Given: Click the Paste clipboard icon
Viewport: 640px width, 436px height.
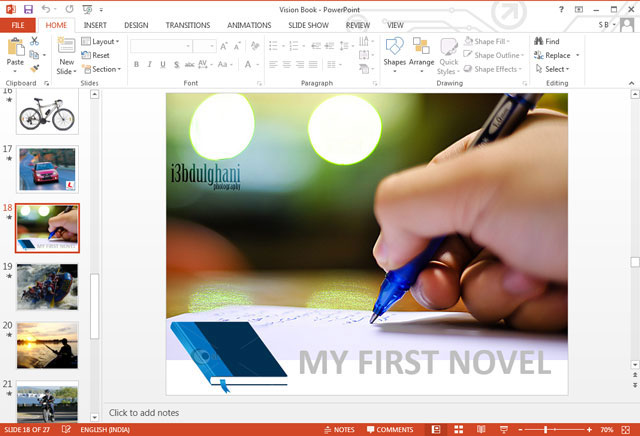Looking at the screenshot, I should (16, 47).
